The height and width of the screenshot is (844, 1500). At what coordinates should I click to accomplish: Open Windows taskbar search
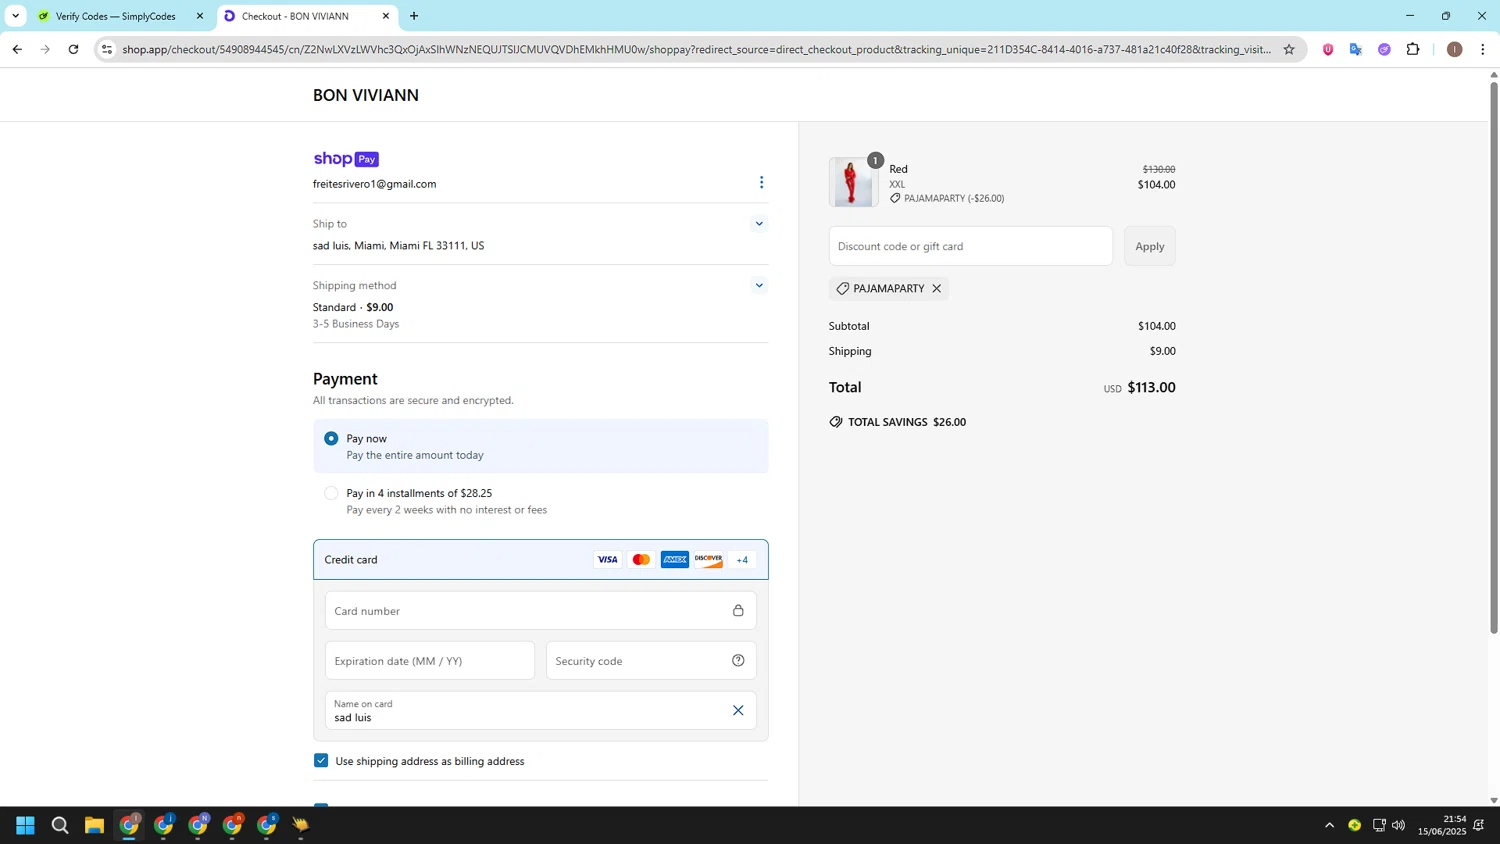pos(60,825)
